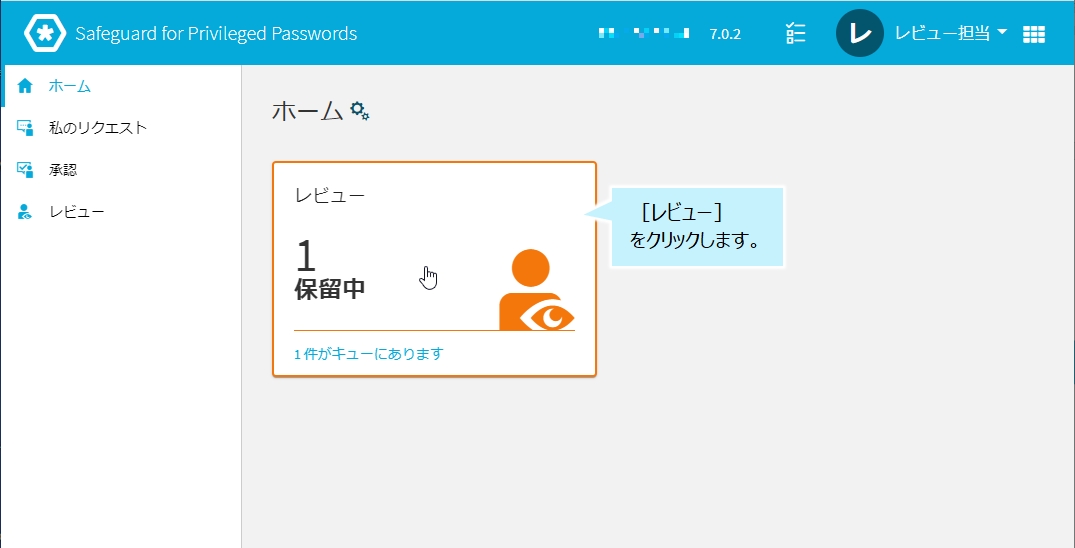1075x548 pixels.
Task: Expand the レビュー担当 user dropdown arrow
Action: [x=1002, y=32]
